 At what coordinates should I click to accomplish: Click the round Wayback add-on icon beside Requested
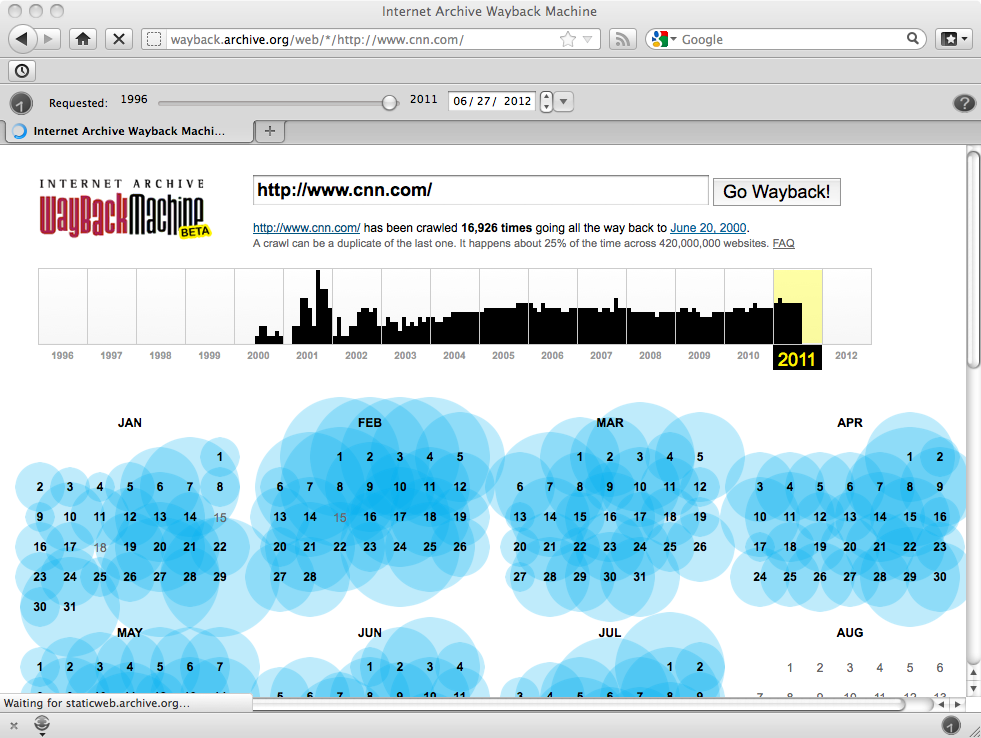click(x=21, y=103)
